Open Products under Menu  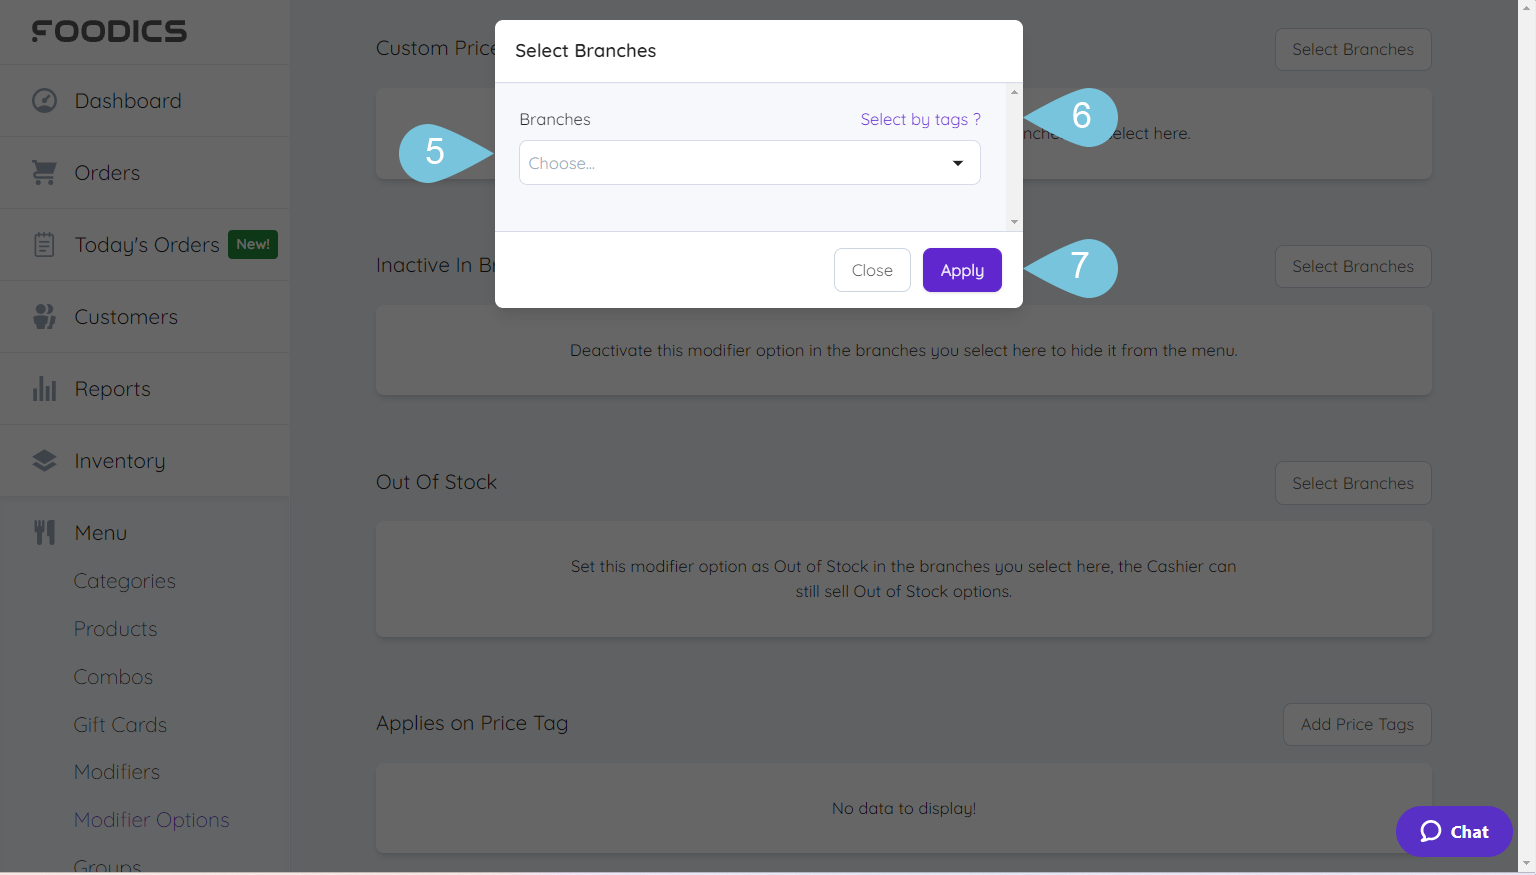click(116, 629)
